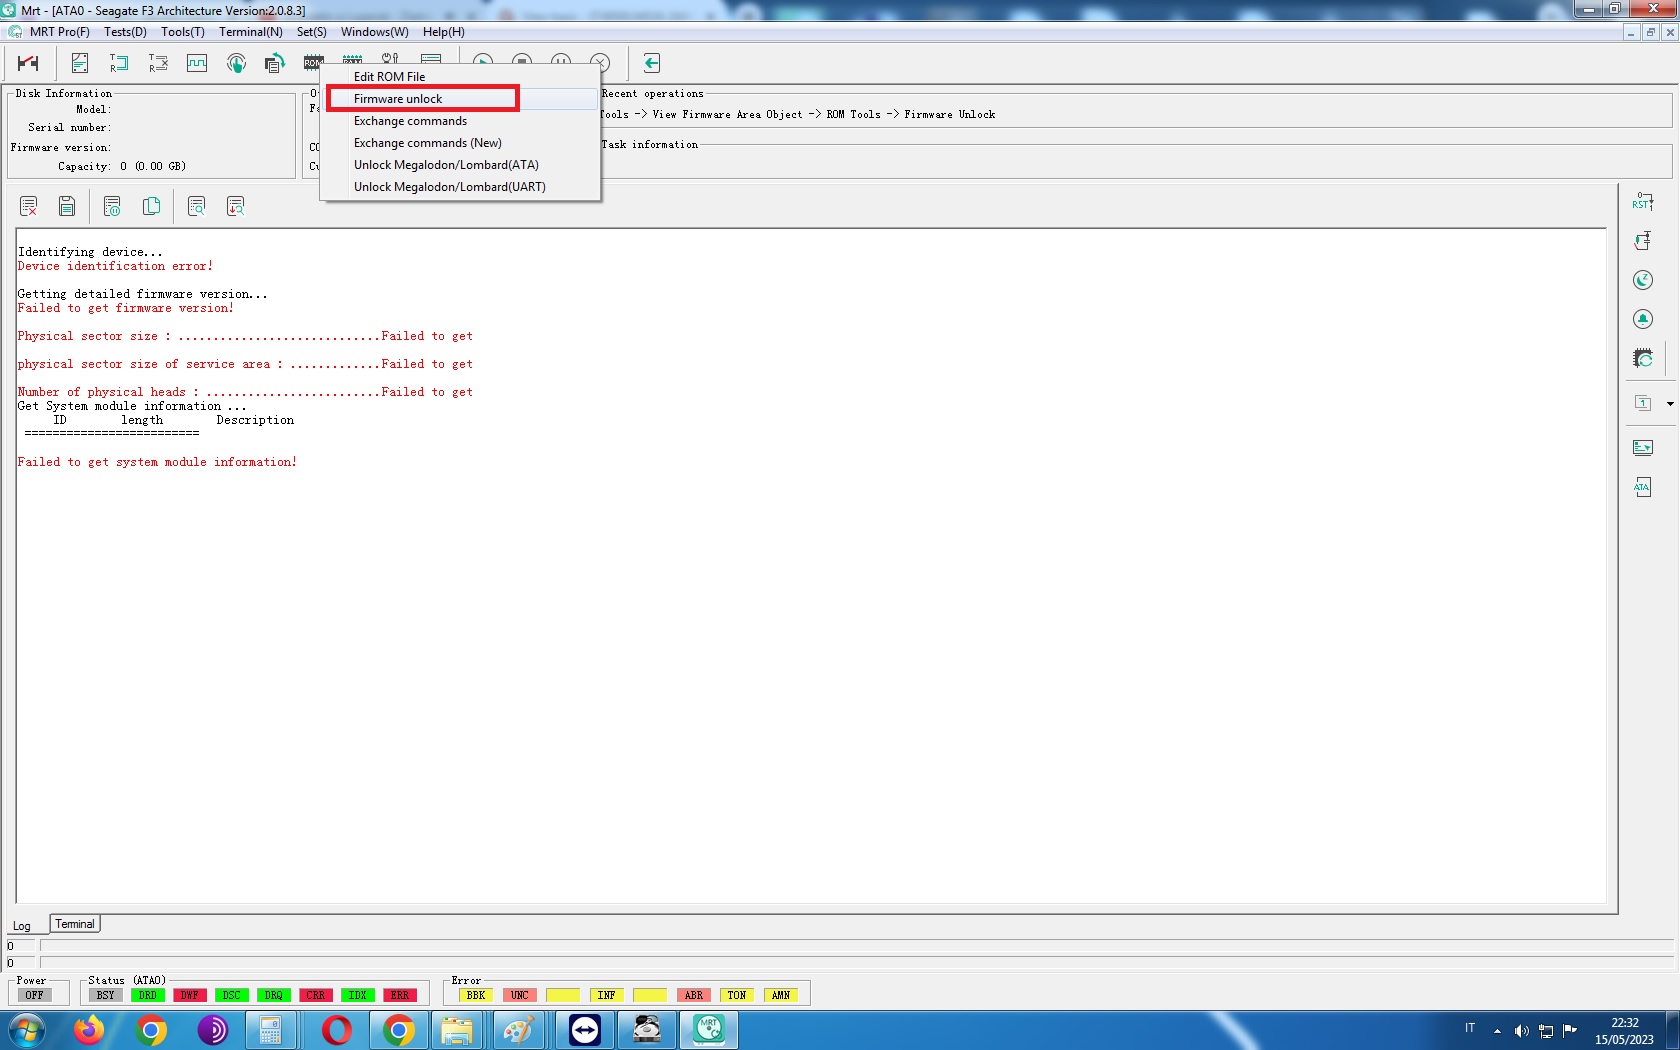The width and height of the screenshot is (1680, 1050).
Task: Click the ROM tools chip icon
Action: pyautogui.click(x=313, y=63)
